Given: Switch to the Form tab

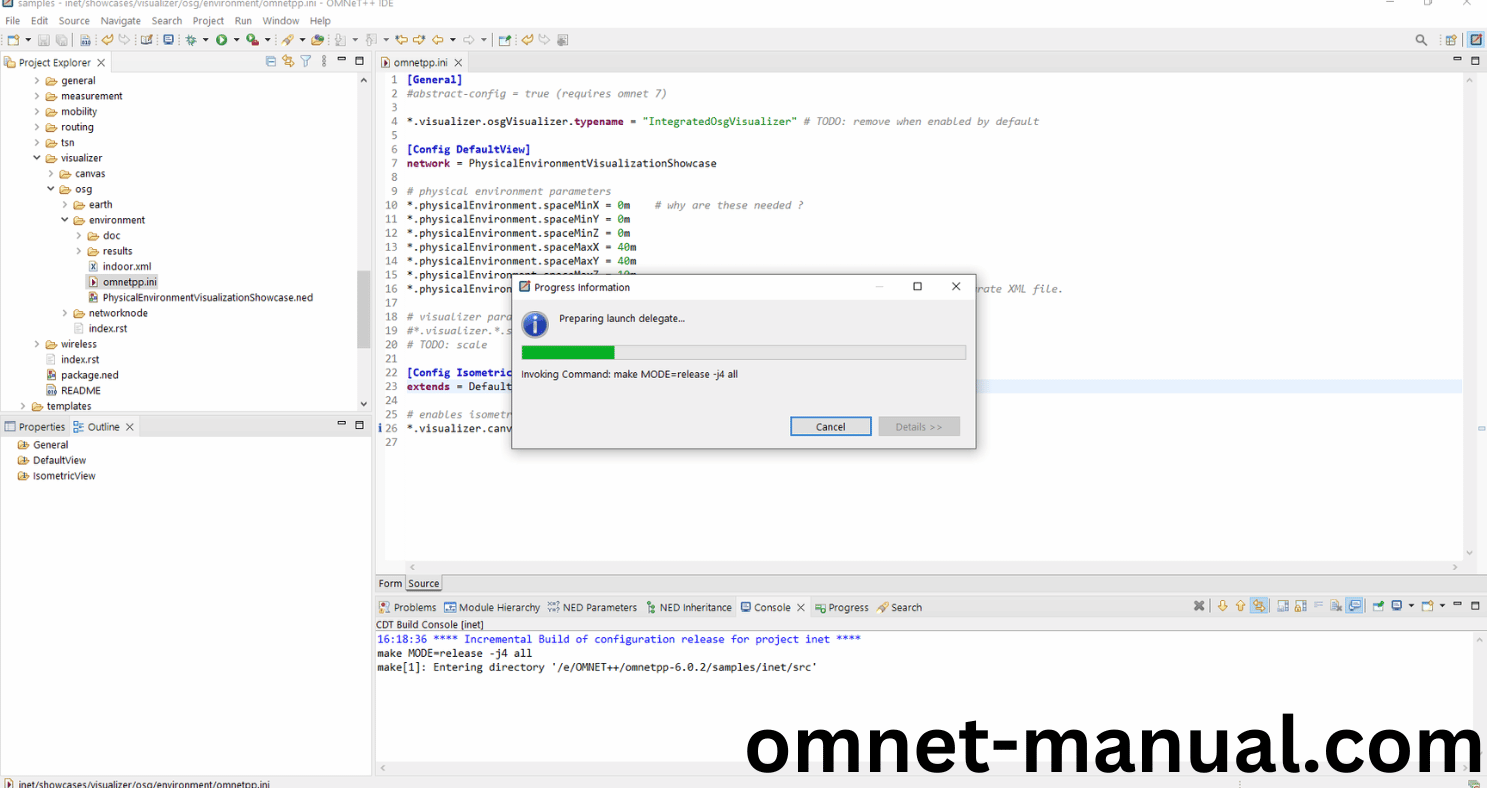Looking at the screenshot, I should coord(390,583).
